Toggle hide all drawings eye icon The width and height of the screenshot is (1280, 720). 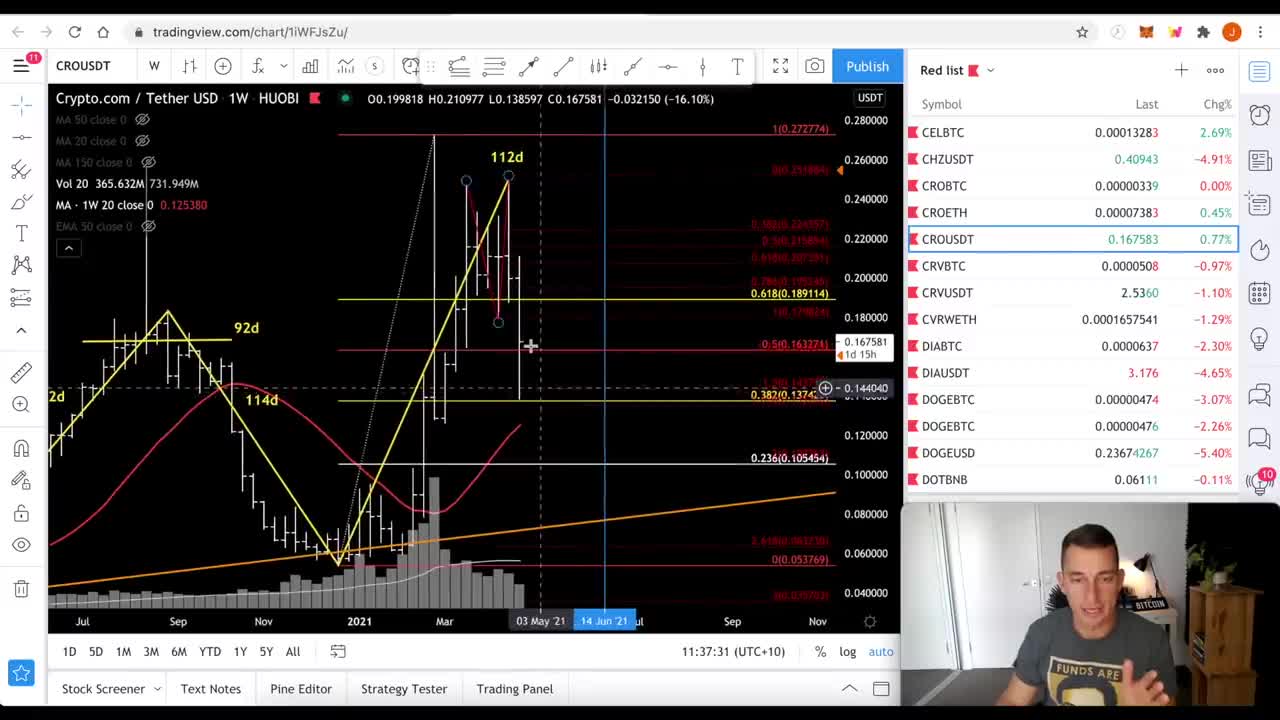pos(21,545)
